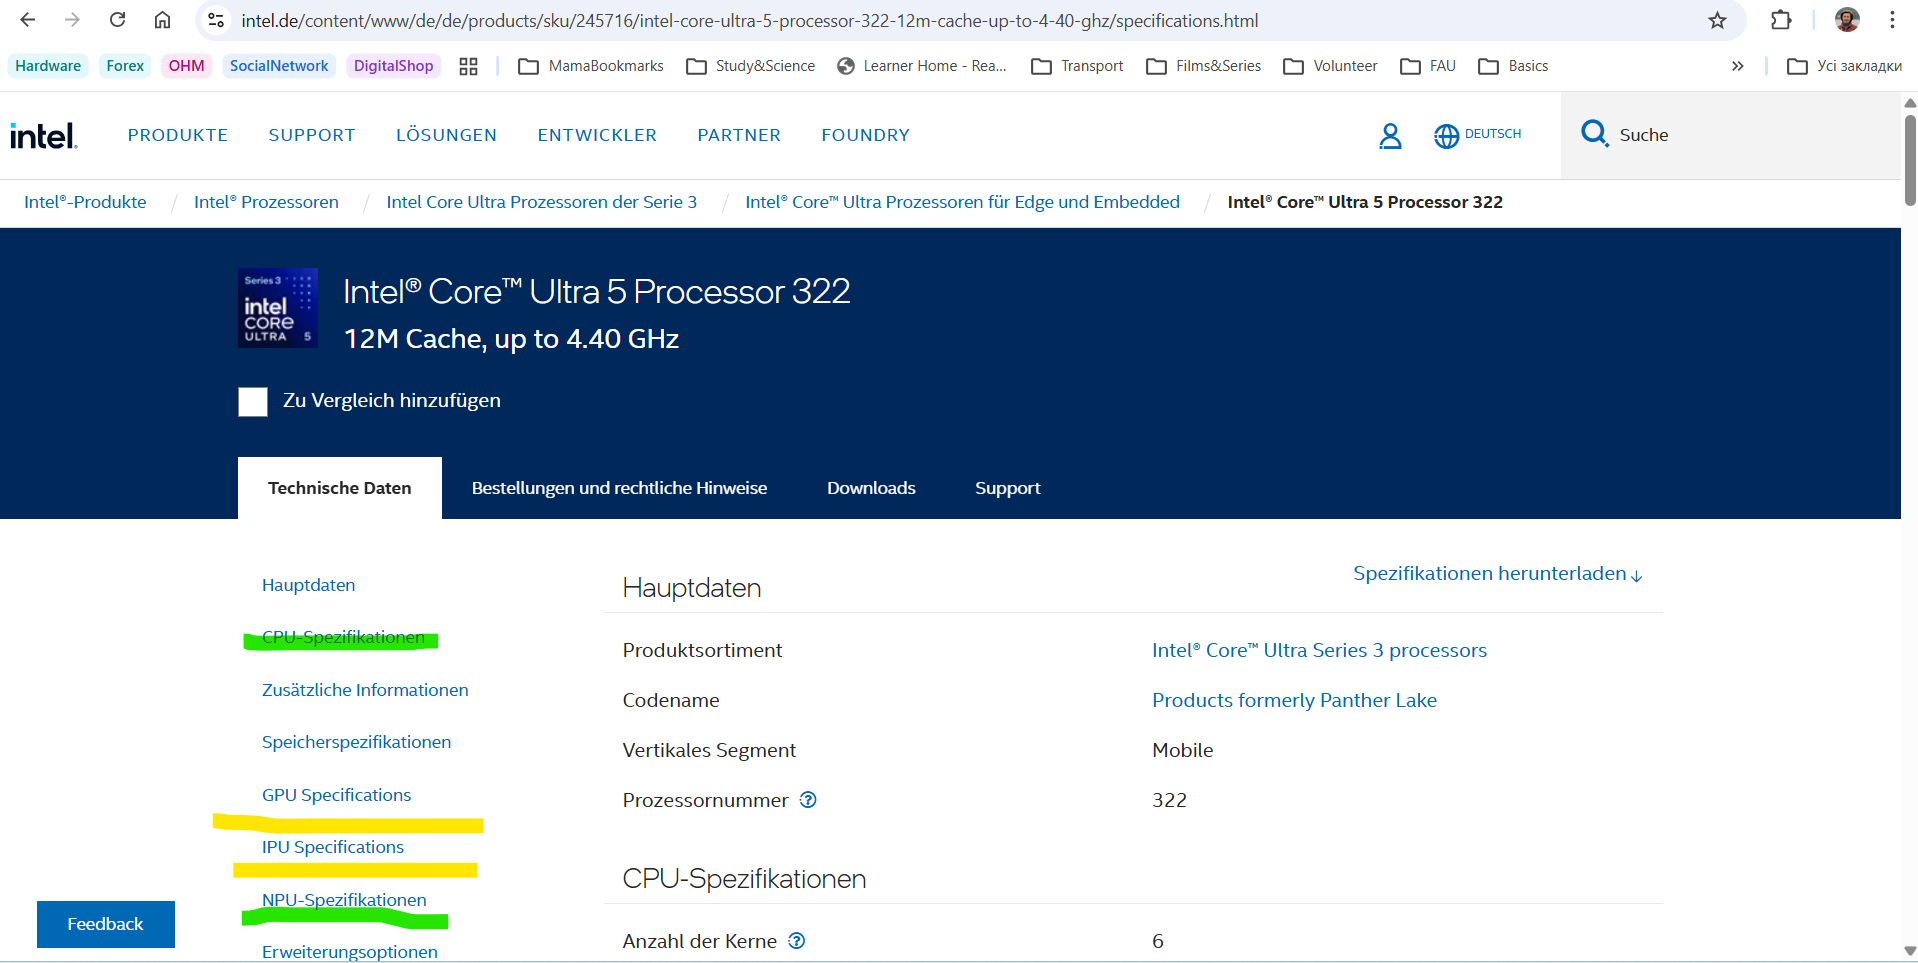Viewport: 1918px width, 963px height.
Task: Check the Zu Vergleich hinzufügen checkbox
Action: (x=253, y=402)
